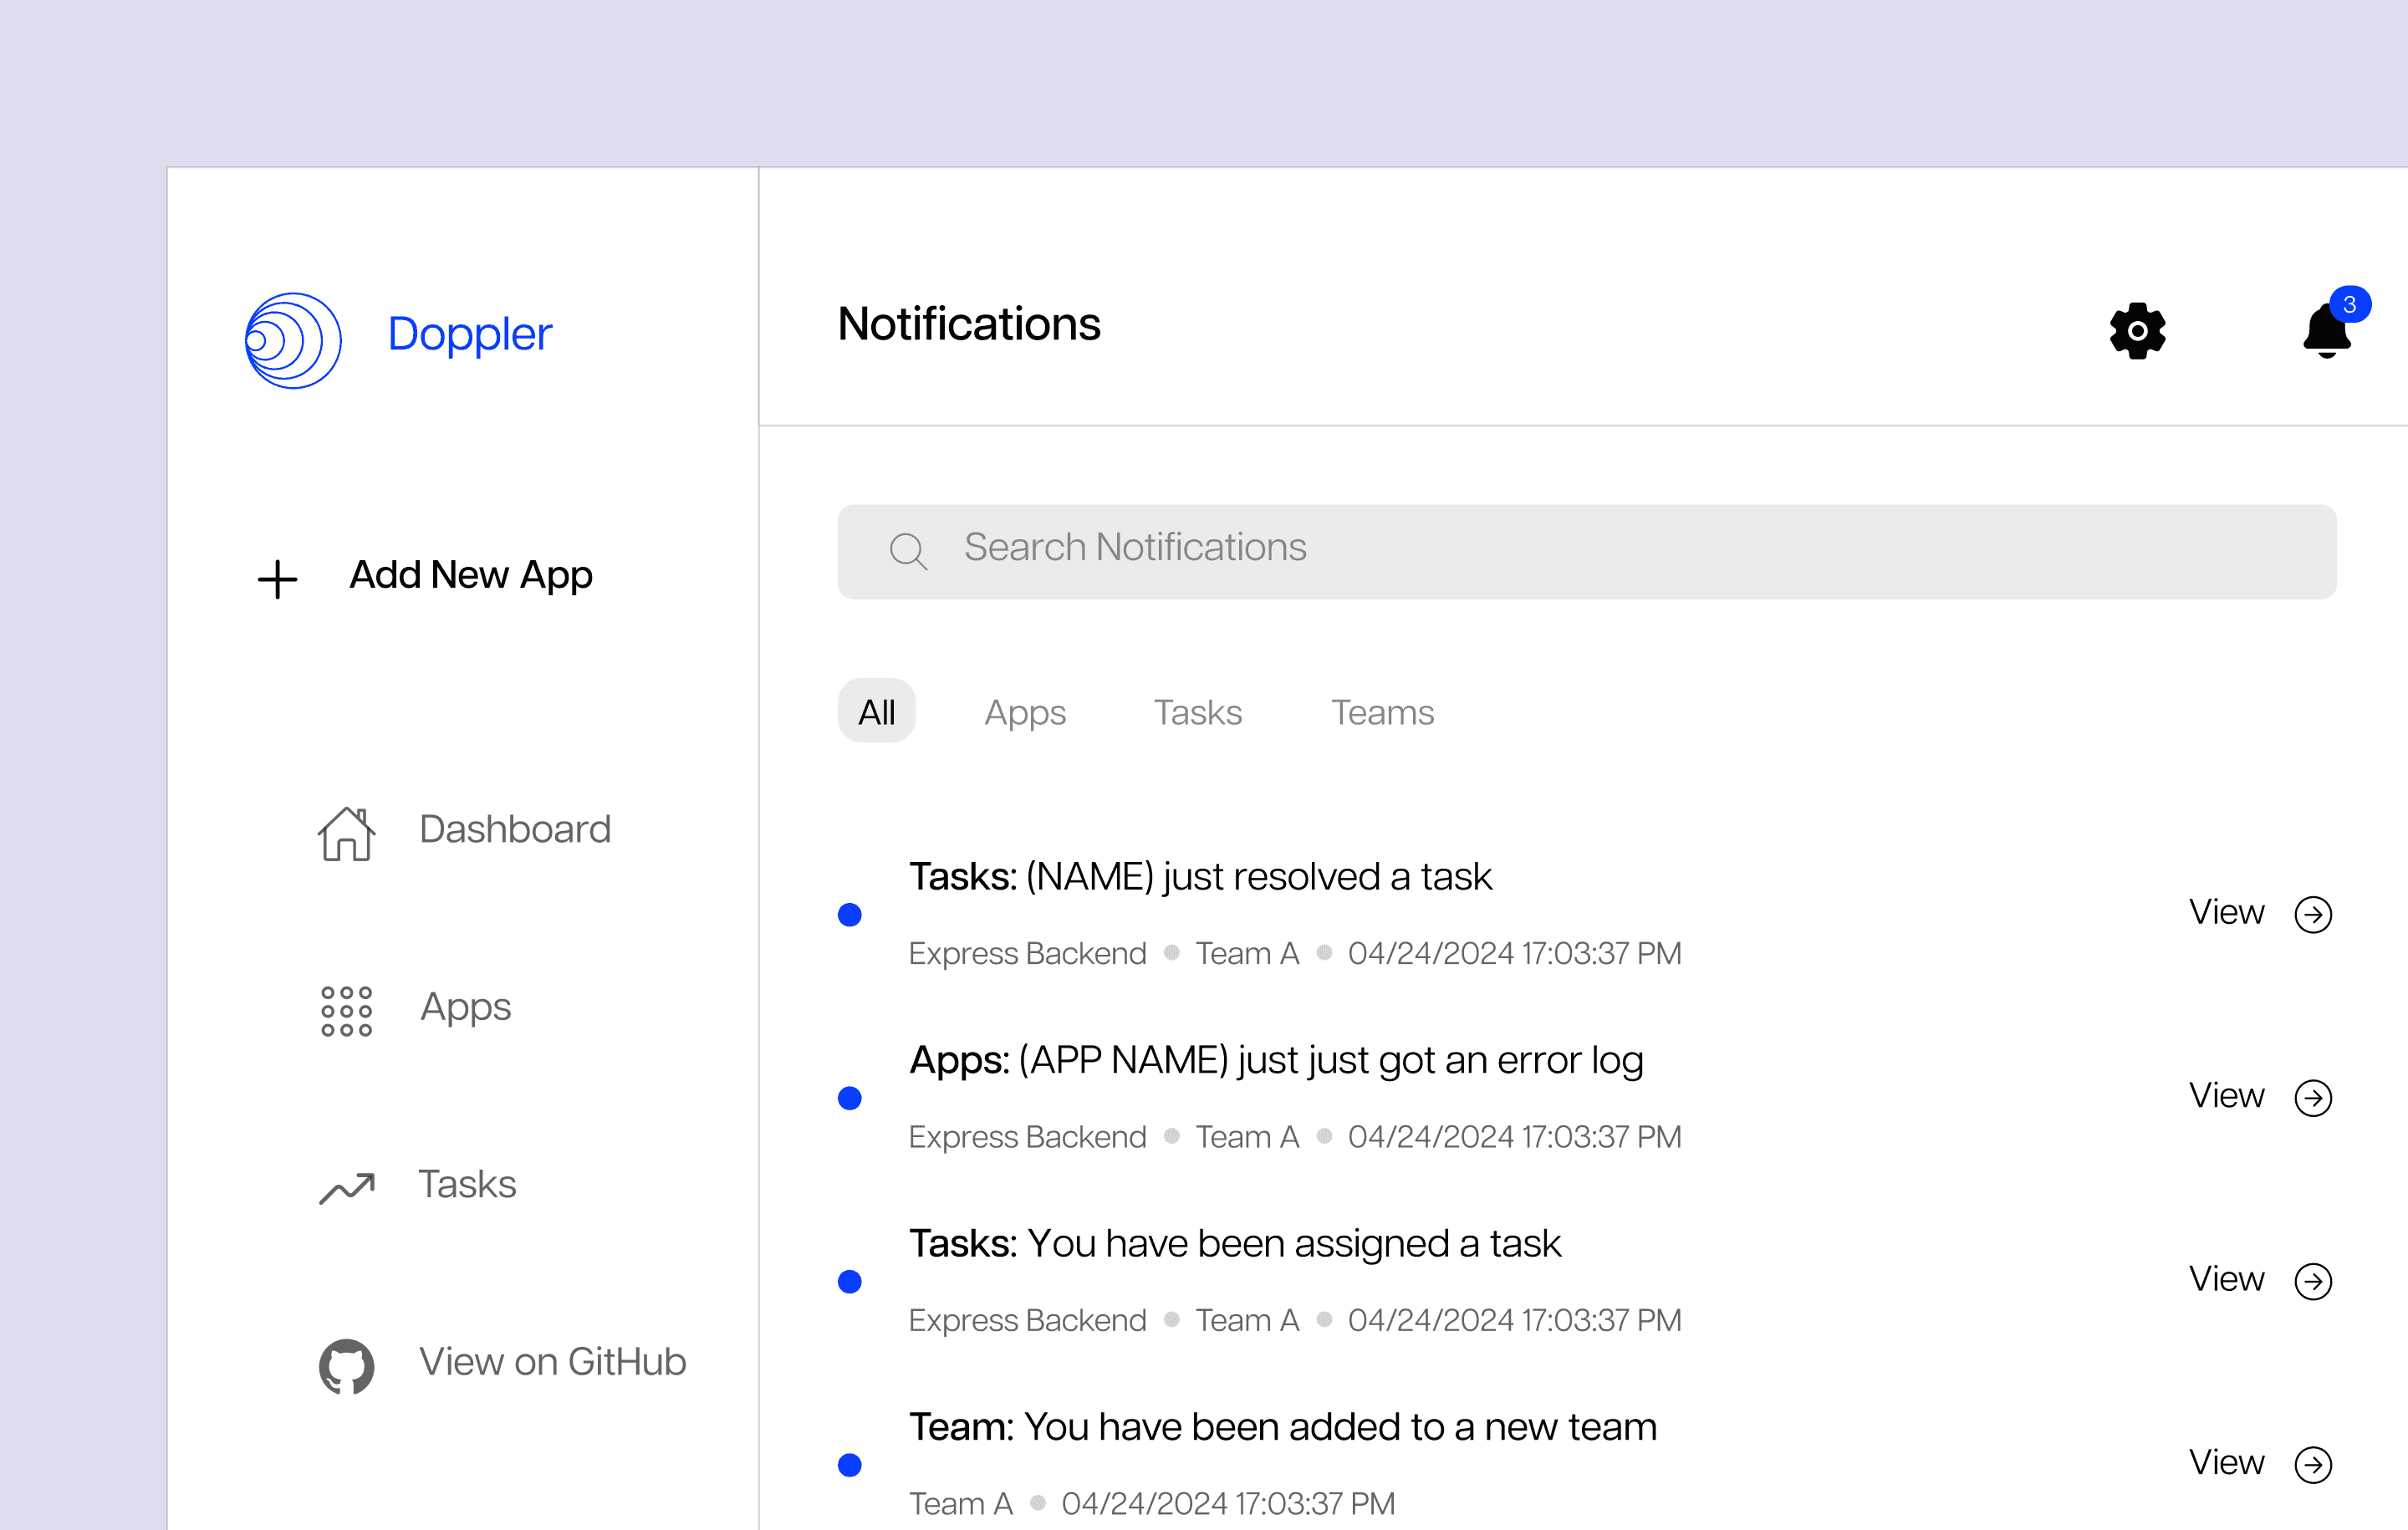Switch to the Teams filter tab
Image resolution: width=2408 pixels, height=1530 pixels.
tap(1382, 712)
